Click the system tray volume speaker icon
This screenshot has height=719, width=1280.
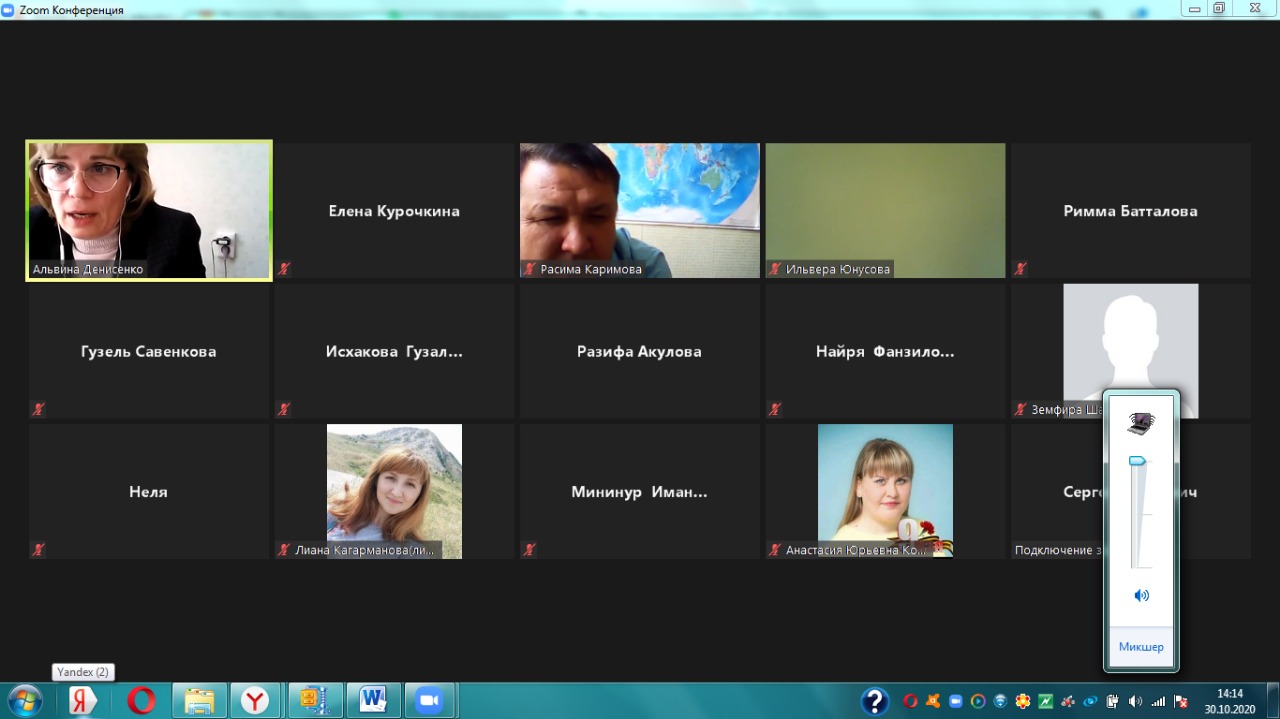pyautogui.click(x=1135, y=701)
